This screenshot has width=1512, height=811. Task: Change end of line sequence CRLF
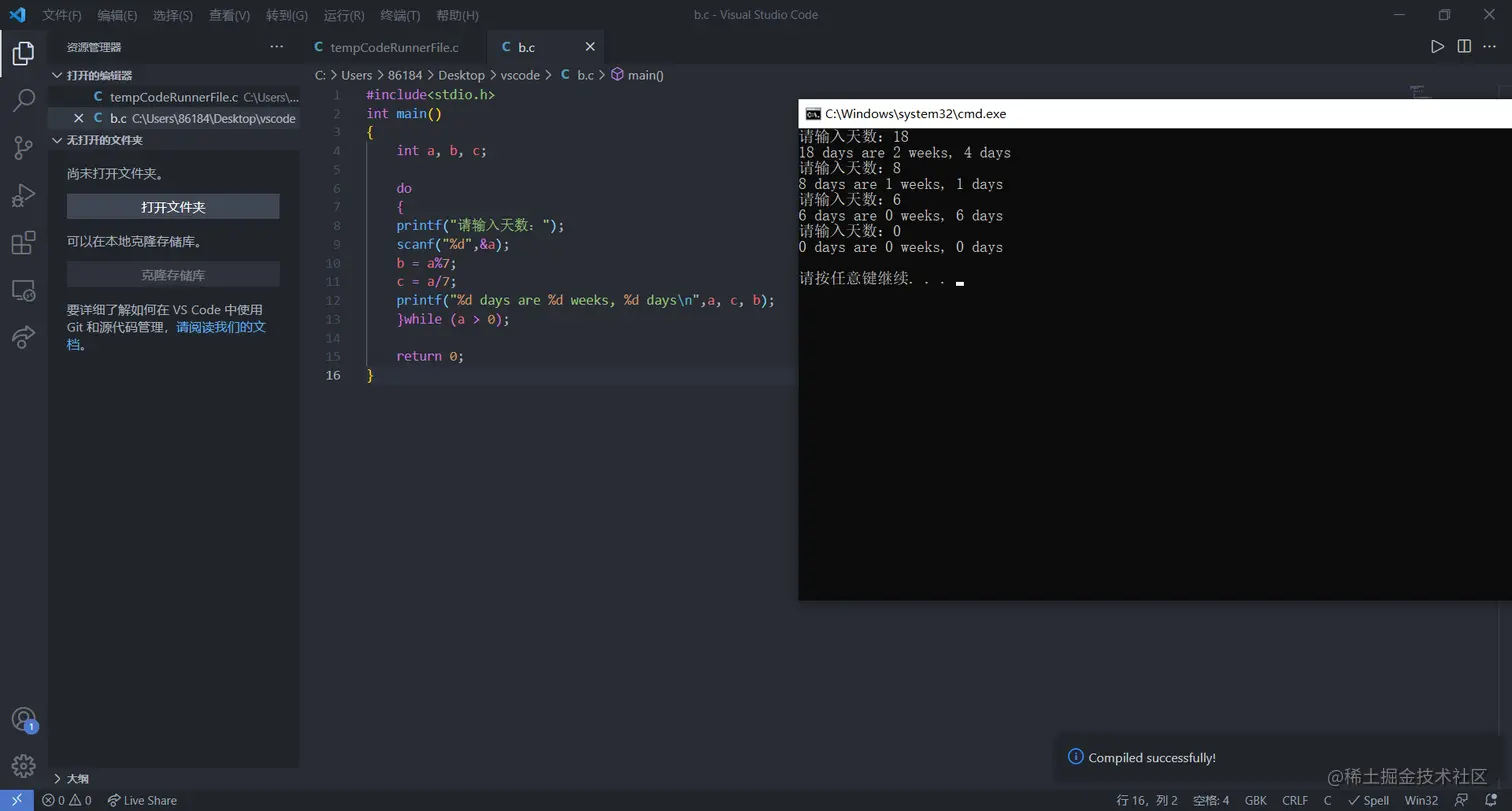point(1295,800)
